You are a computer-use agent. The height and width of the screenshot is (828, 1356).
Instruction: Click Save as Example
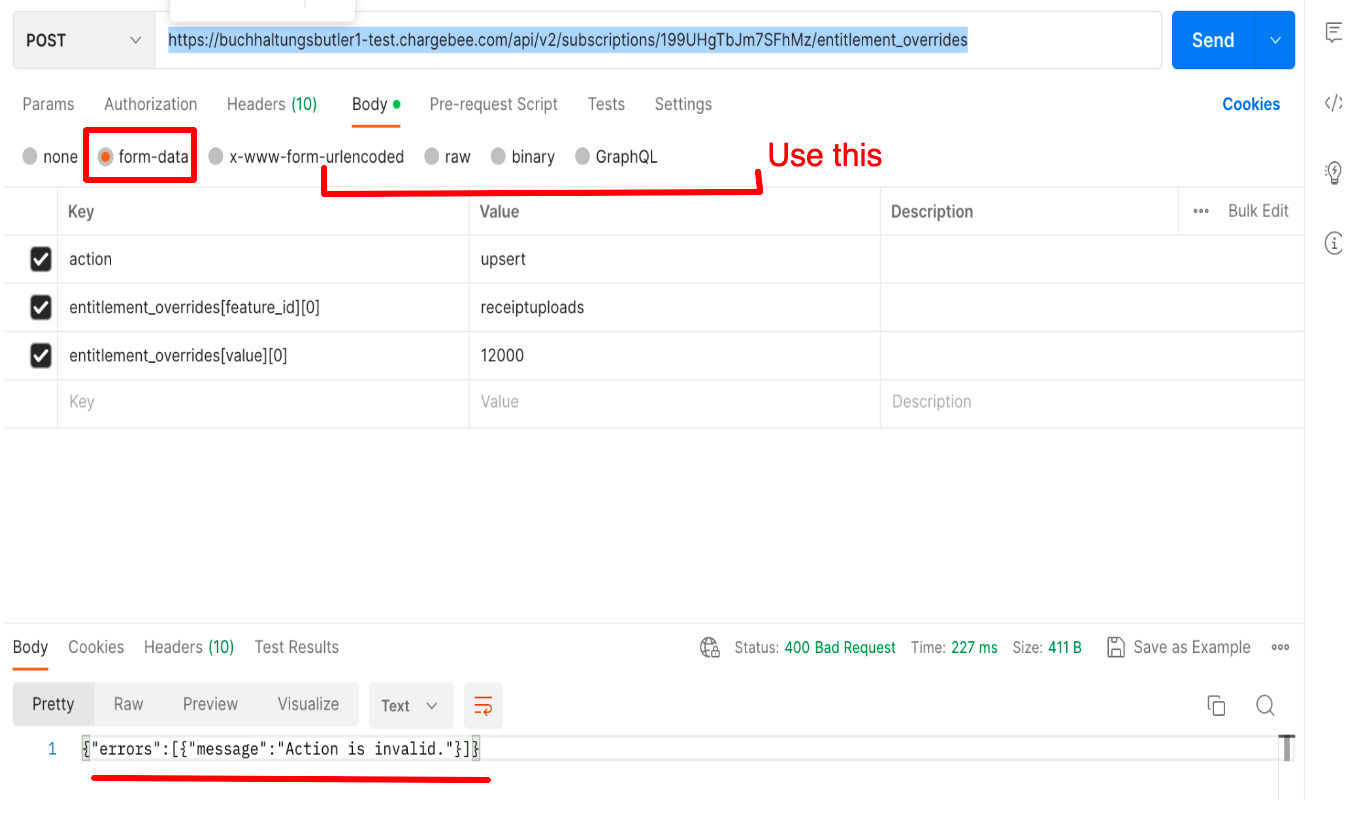tap(1179, 647)
